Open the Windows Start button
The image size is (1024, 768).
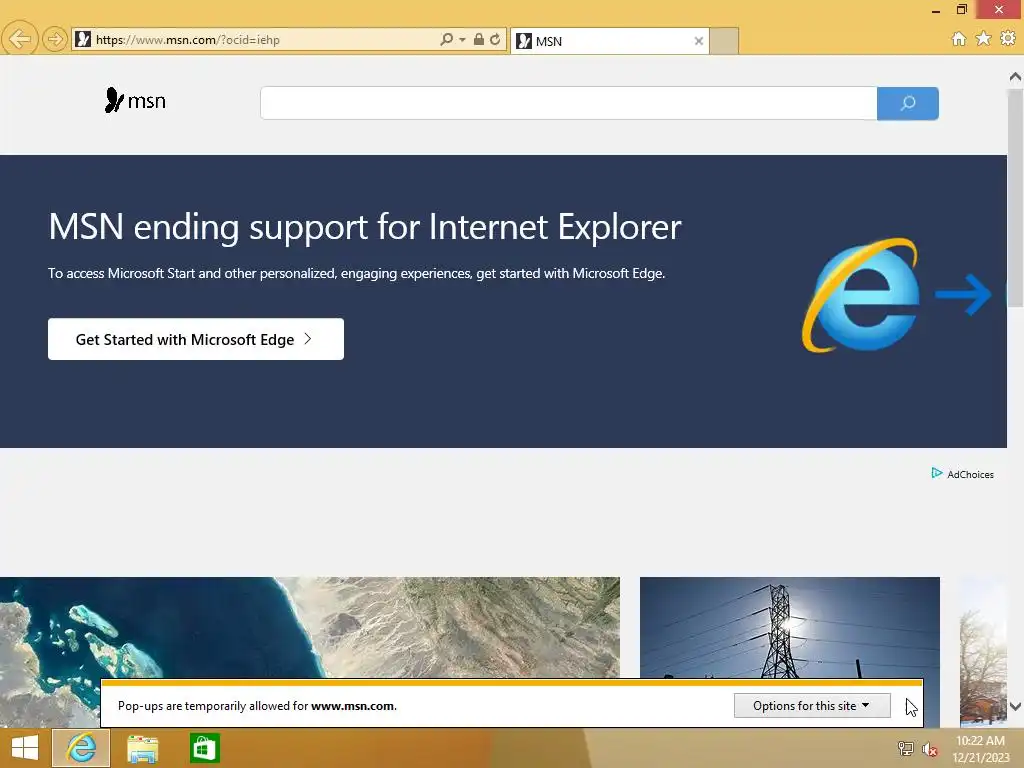coord(25,748)
